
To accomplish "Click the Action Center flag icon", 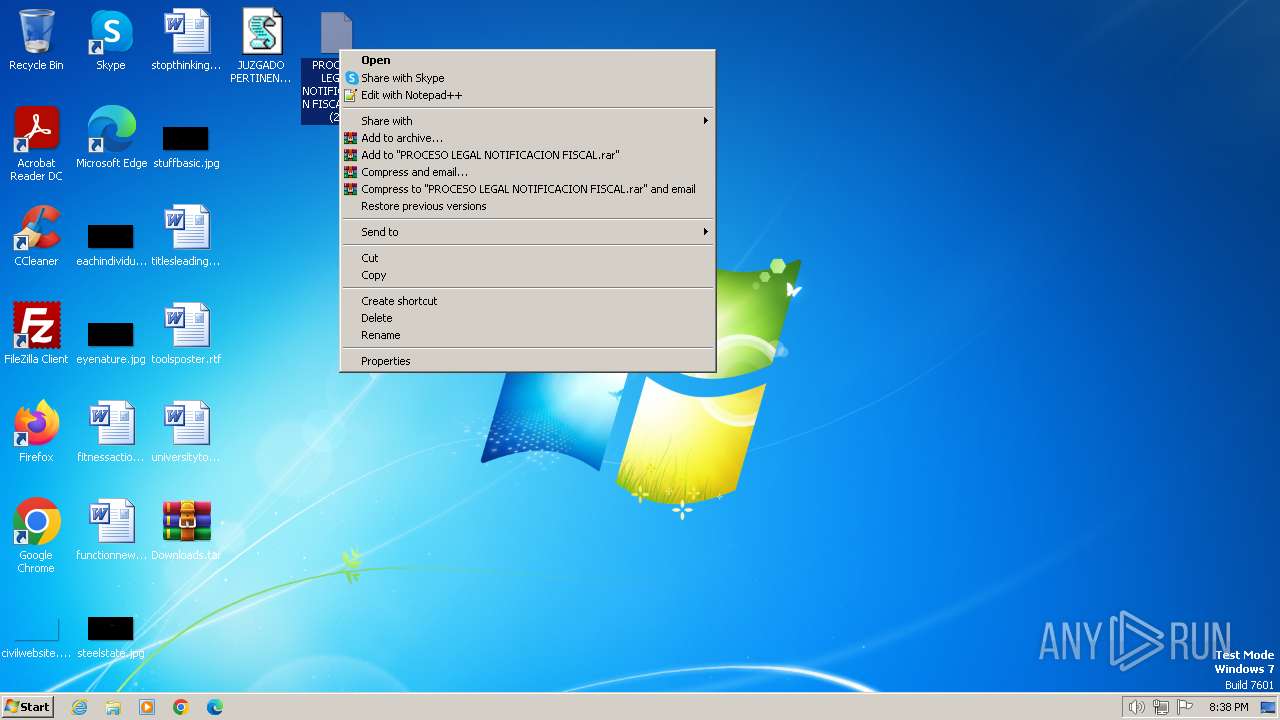I will [1185, 707].
